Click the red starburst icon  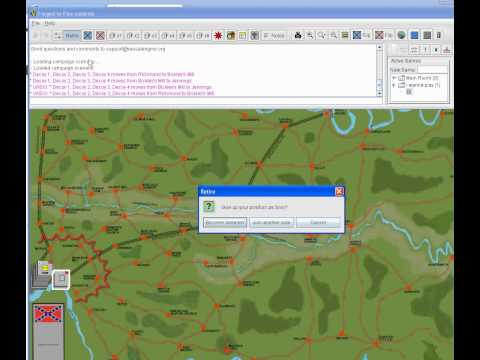(x=218, y=35)
